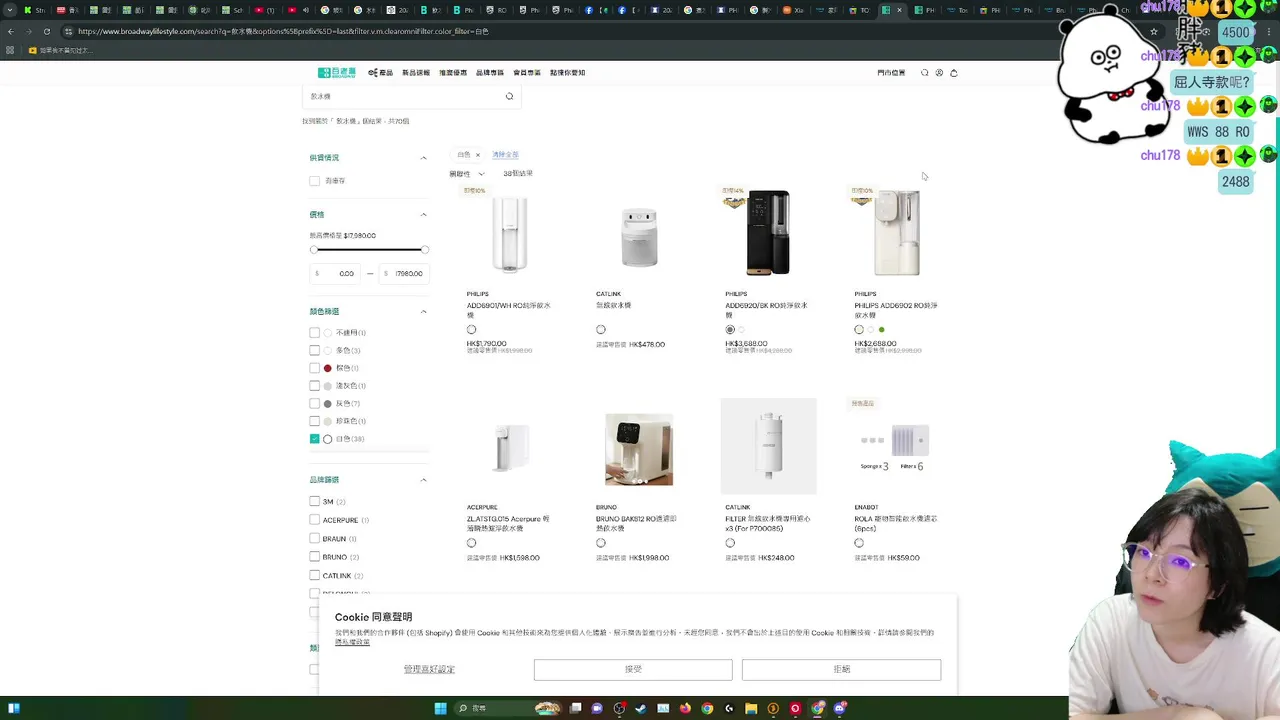Viewport: 1280px width, 720px height.
Task: Collapse the 品牌篩選 filter section
Action: (423, 480)
